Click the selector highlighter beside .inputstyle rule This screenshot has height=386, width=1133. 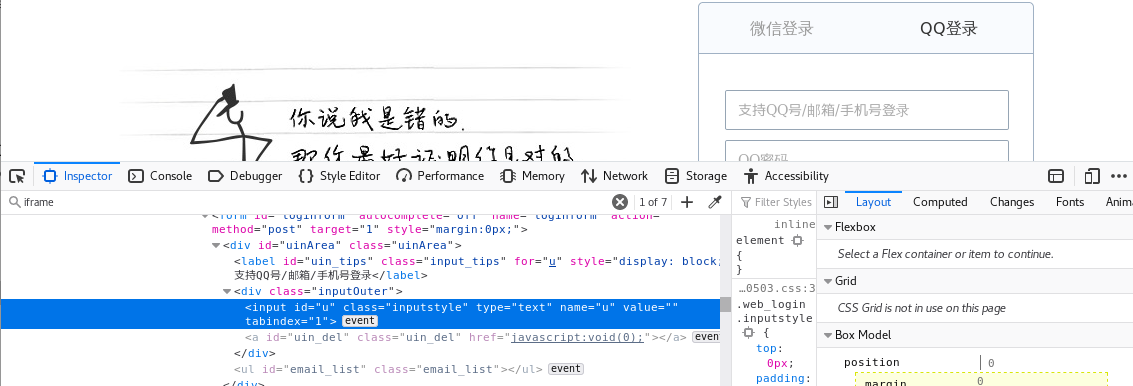(x=749, y=333)
